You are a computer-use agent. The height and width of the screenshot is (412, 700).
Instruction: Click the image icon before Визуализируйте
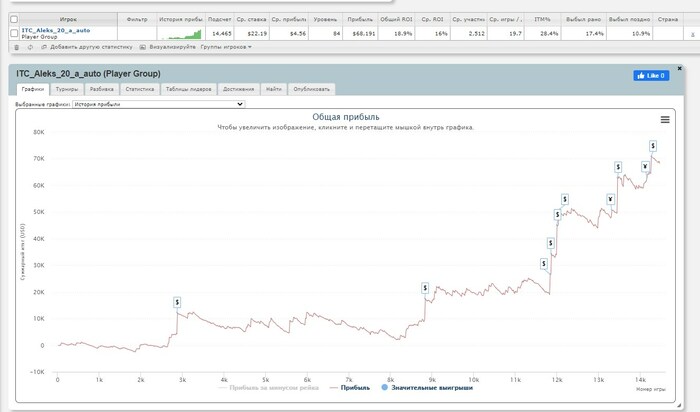pyautogui.click(x=142, y=47)
